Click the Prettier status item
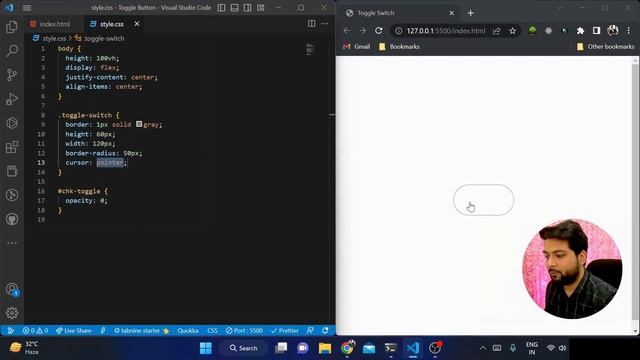 tap(284, 331)
